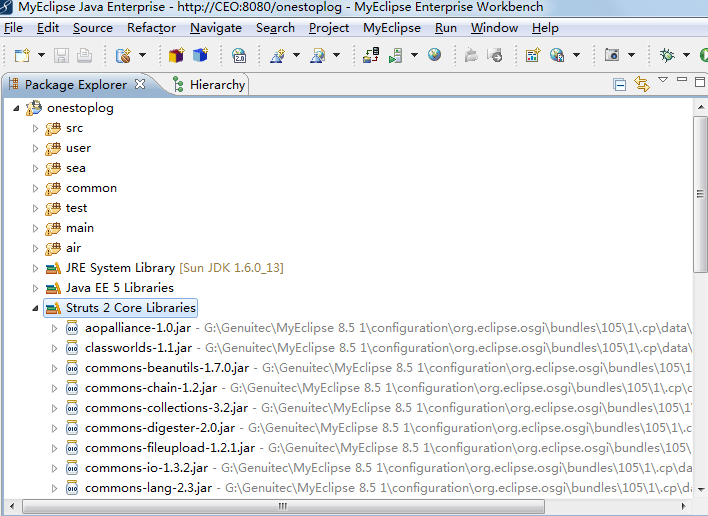Click Collapse All in Package Explorer
The image size is (708, 516).
click(x=620, y=84)
